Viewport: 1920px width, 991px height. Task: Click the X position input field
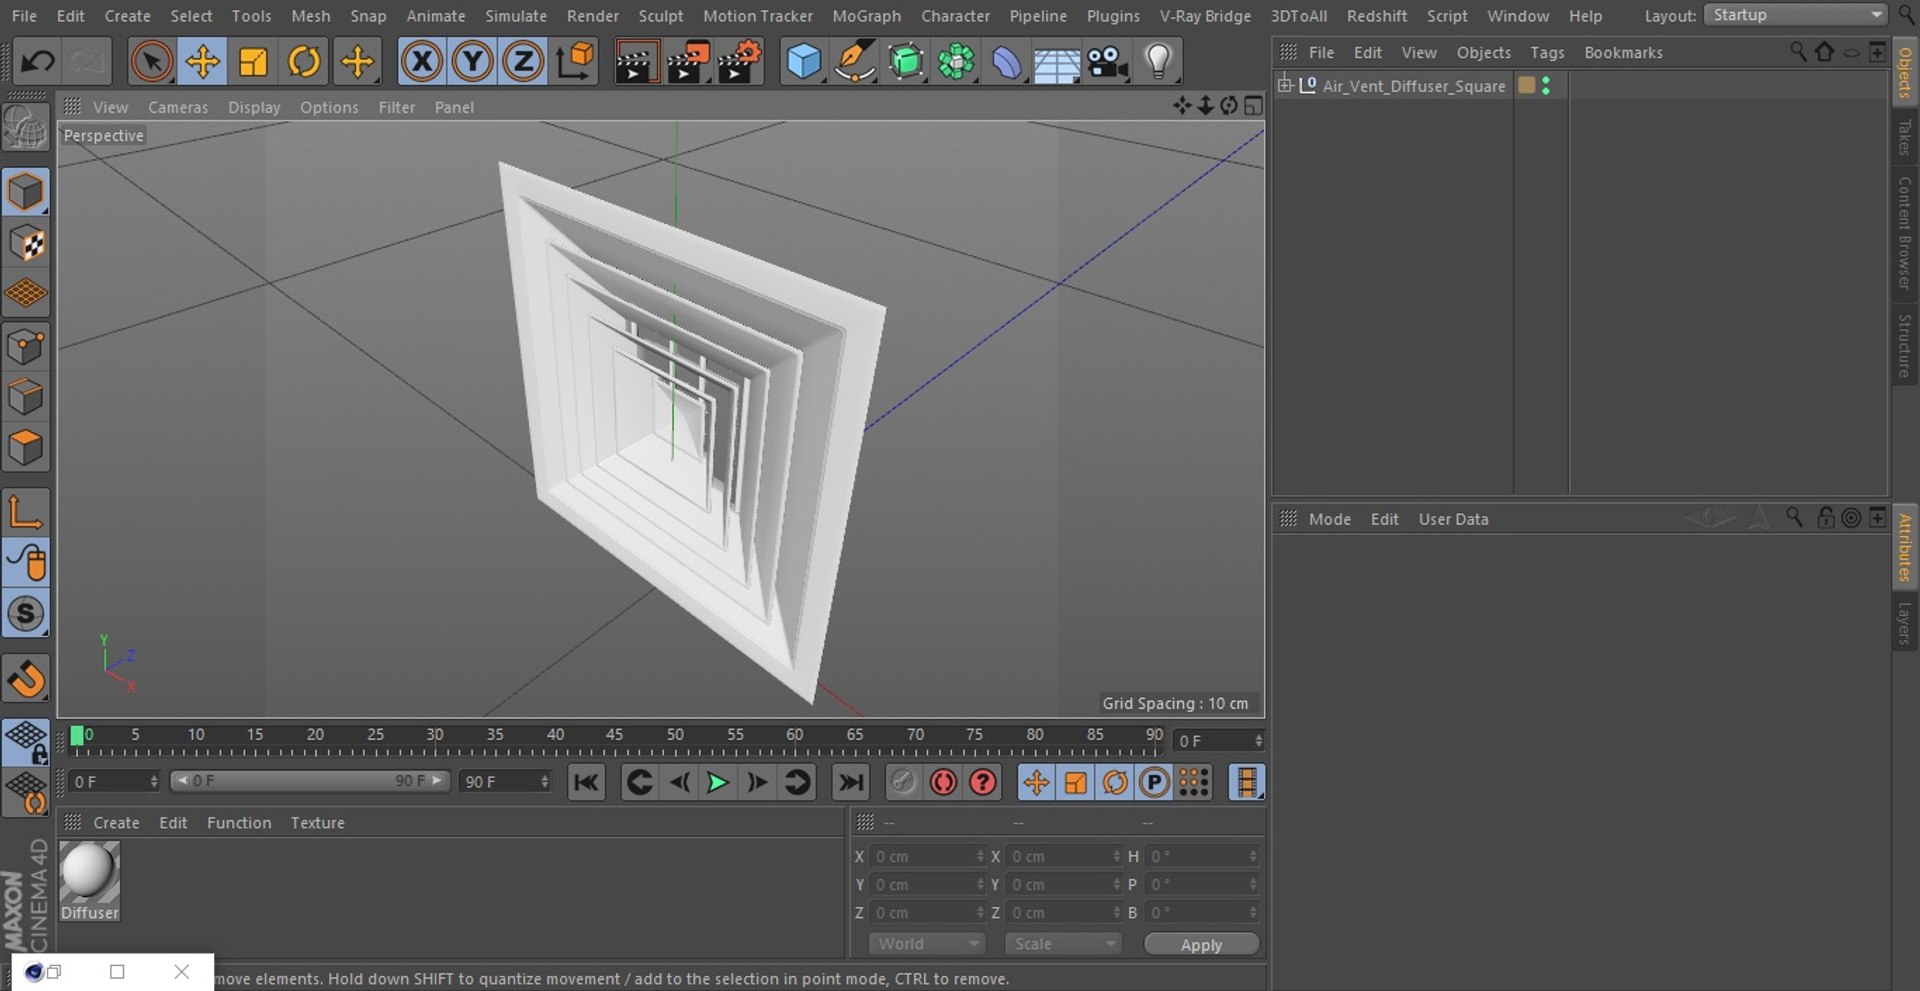pyautogui.click(x=927, y=857)
